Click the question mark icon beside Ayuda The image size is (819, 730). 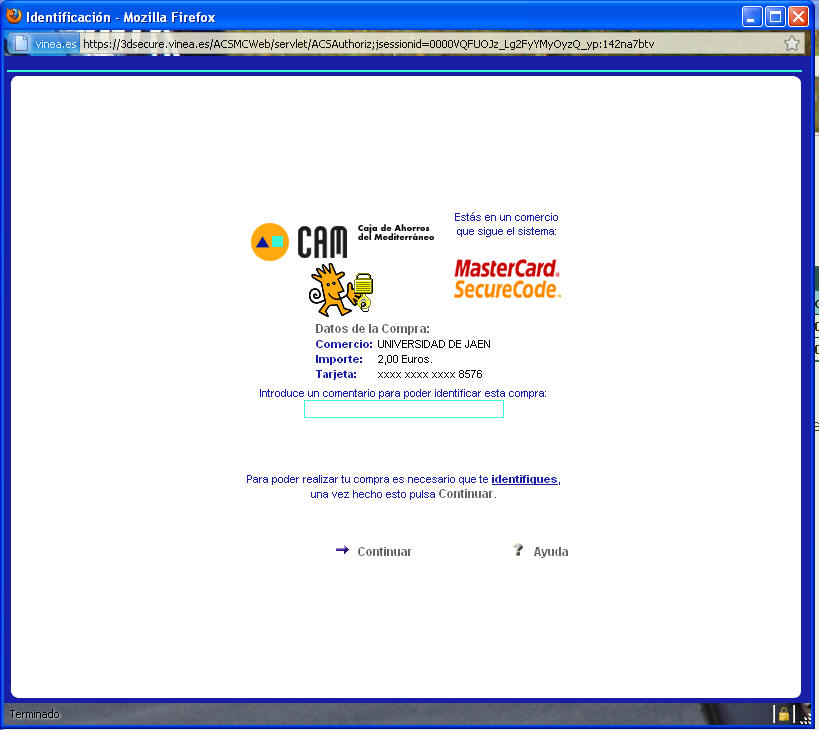tap(518, 550)
